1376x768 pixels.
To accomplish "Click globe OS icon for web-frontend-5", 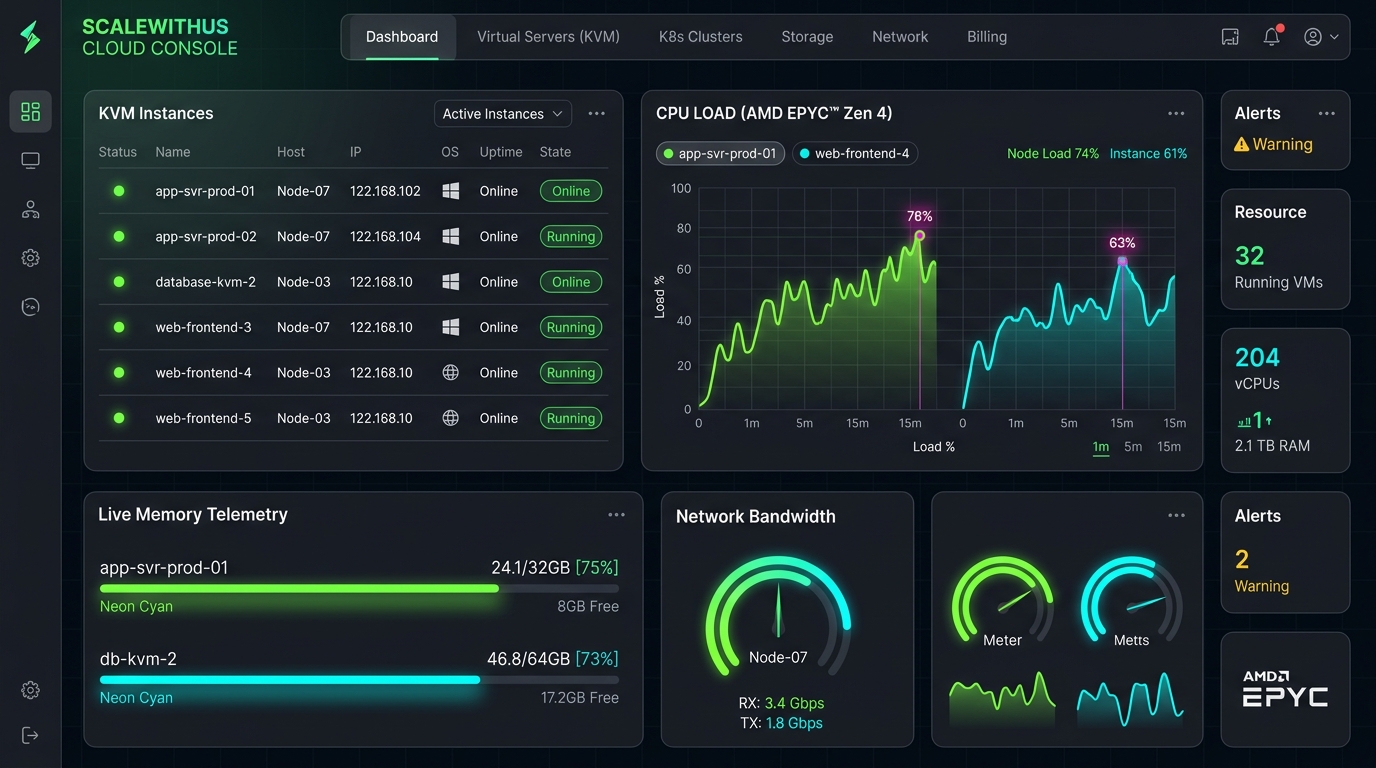I will pyautogui.click(x=451, y=418).
